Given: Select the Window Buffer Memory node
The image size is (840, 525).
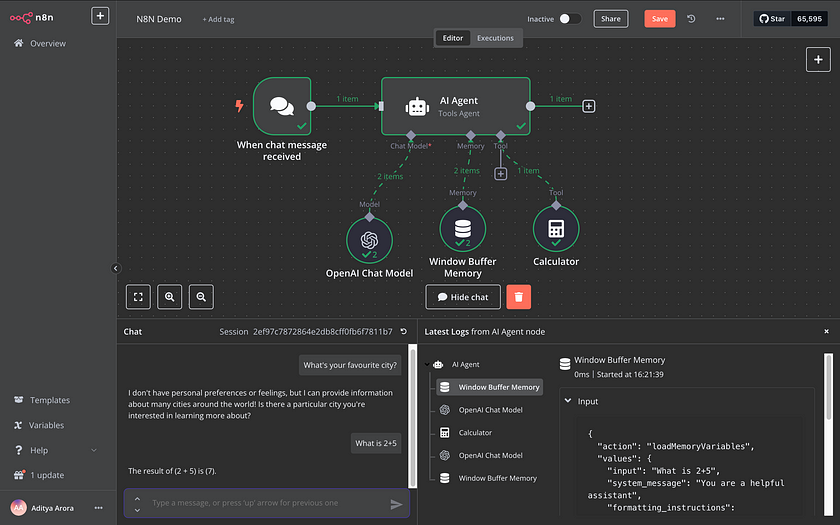Looking at the screenshot, I should 463,229.
